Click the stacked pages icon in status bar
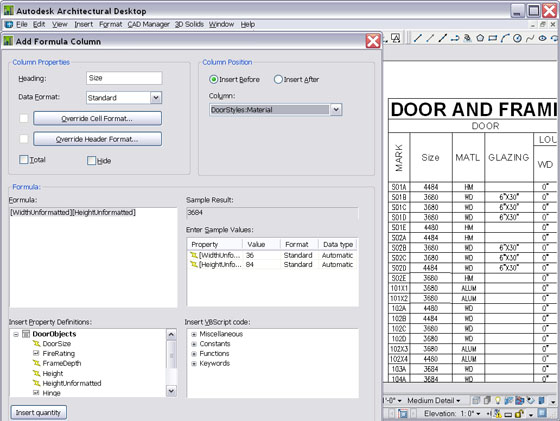 pyautogui.click(x=487, y=400)
